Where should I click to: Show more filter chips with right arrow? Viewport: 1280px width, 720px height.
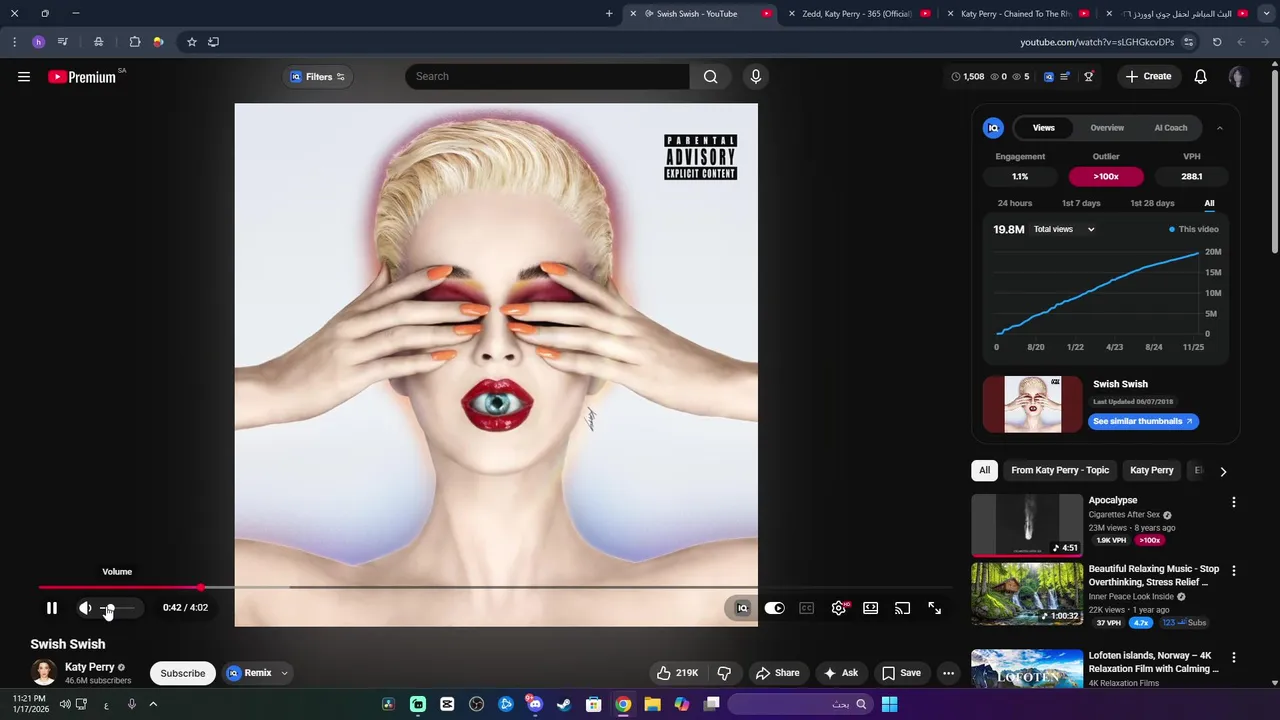[x=1222, y=471]
